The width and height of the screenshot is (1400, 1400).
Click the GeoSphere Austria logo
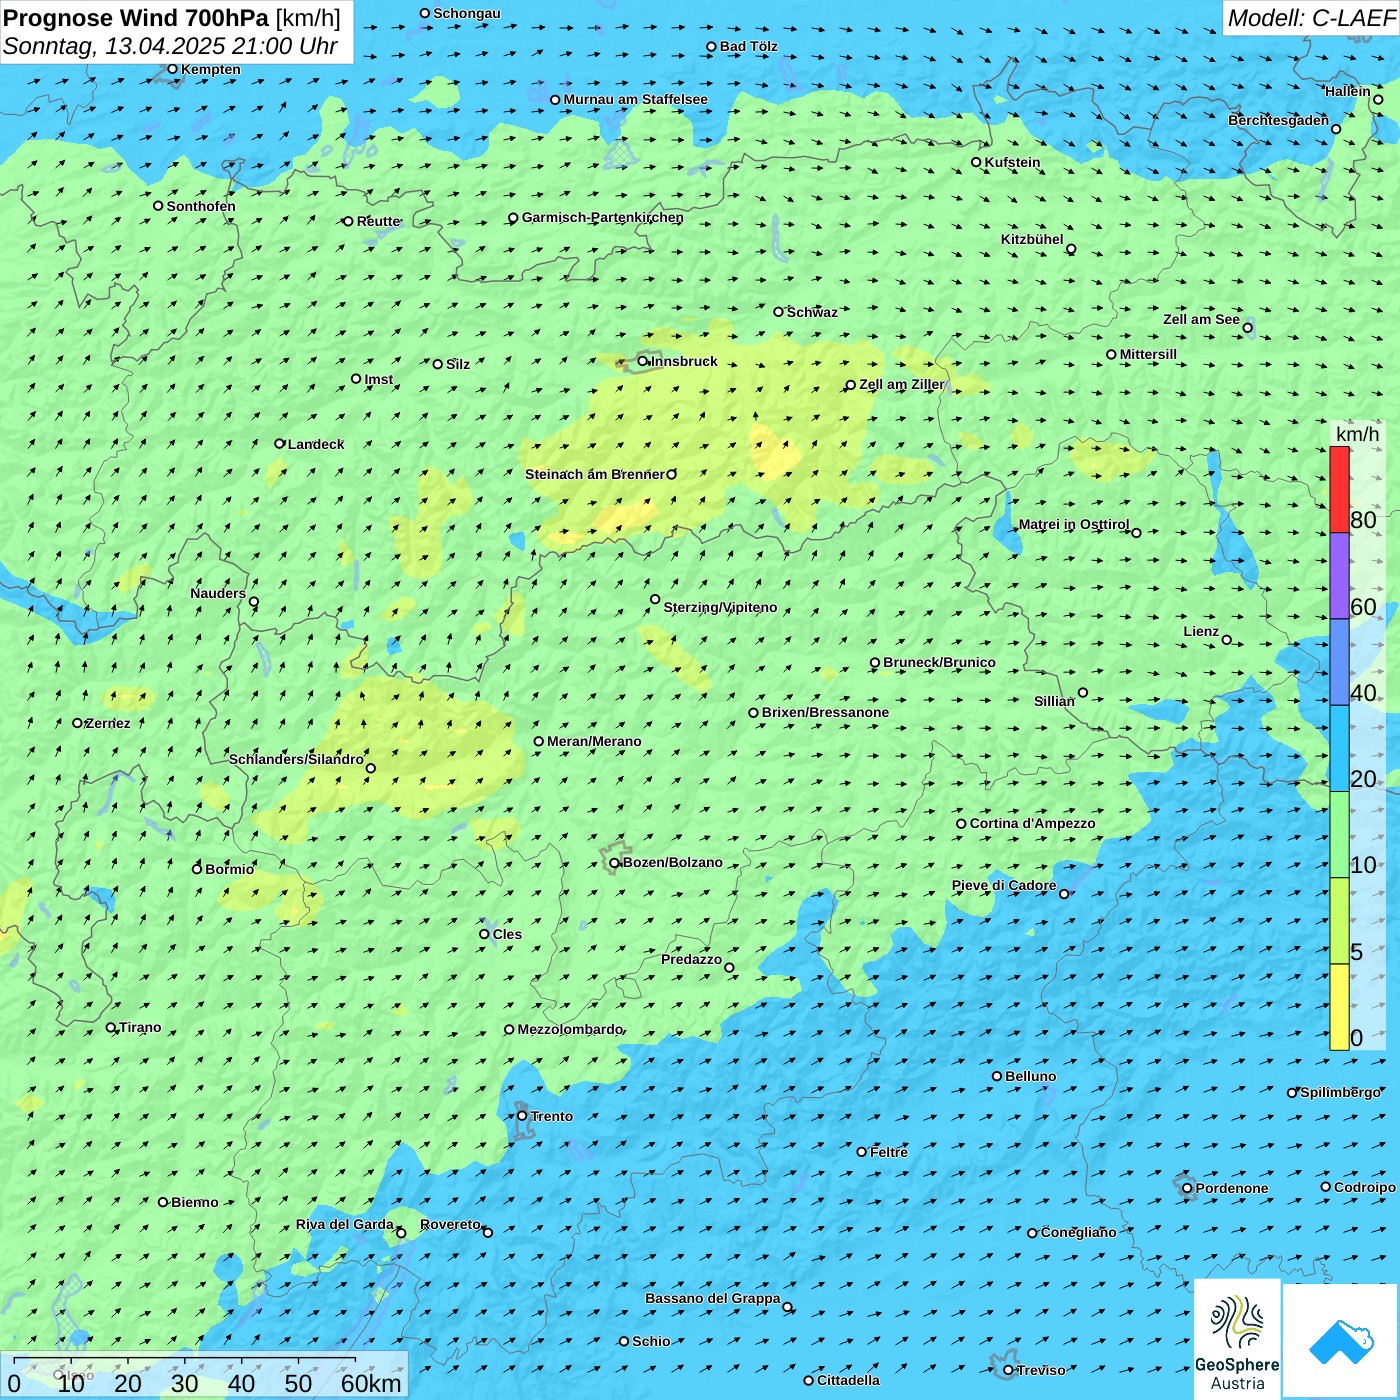(1237, 1339)
